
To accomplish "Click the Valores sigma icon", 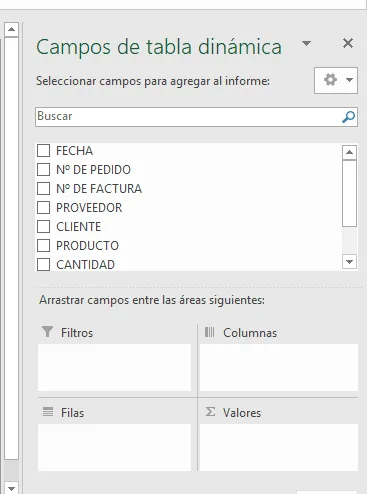I will [x=210, y=412].
